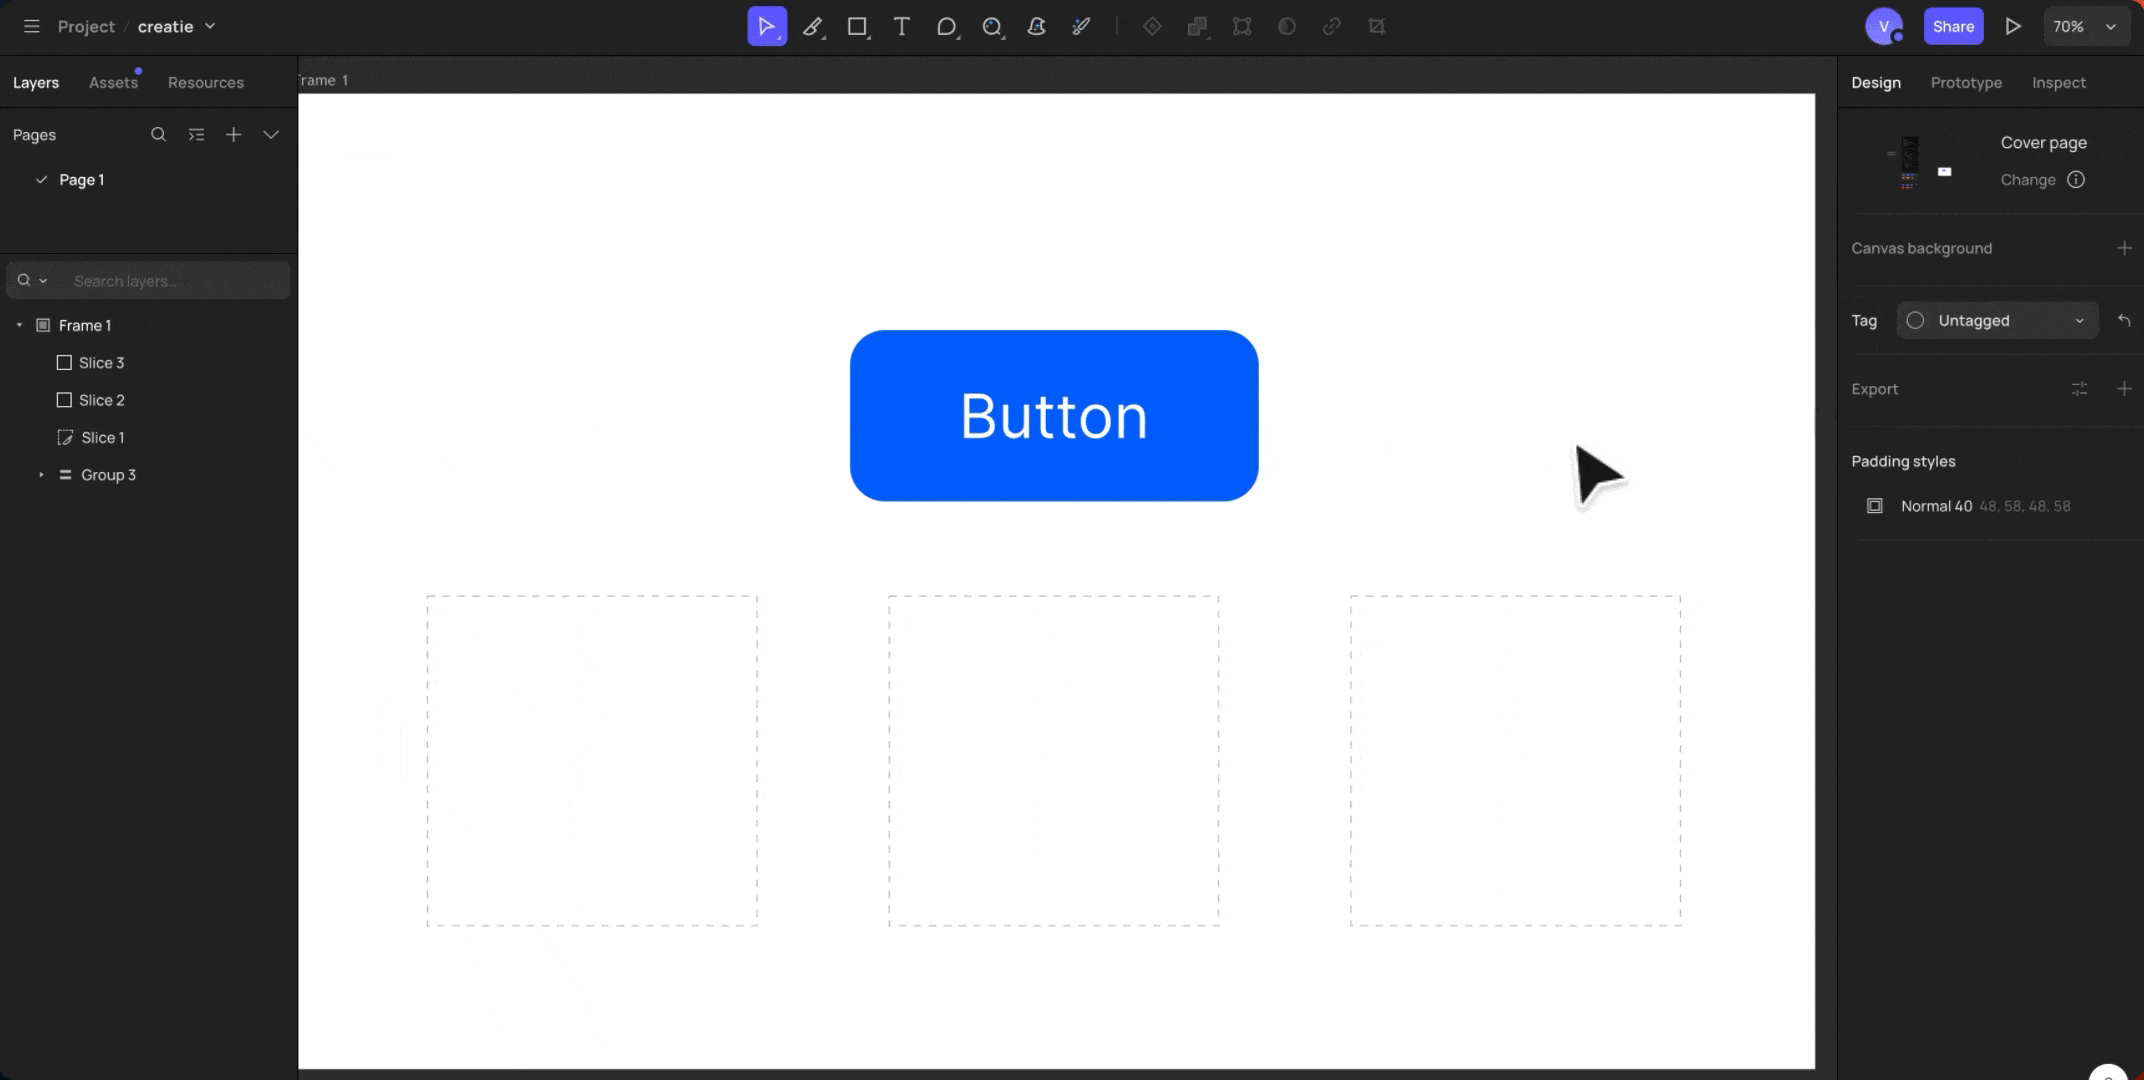Open the hamburger main menu
Viewport: 2144px width, 1080px height.
[31, 26]
